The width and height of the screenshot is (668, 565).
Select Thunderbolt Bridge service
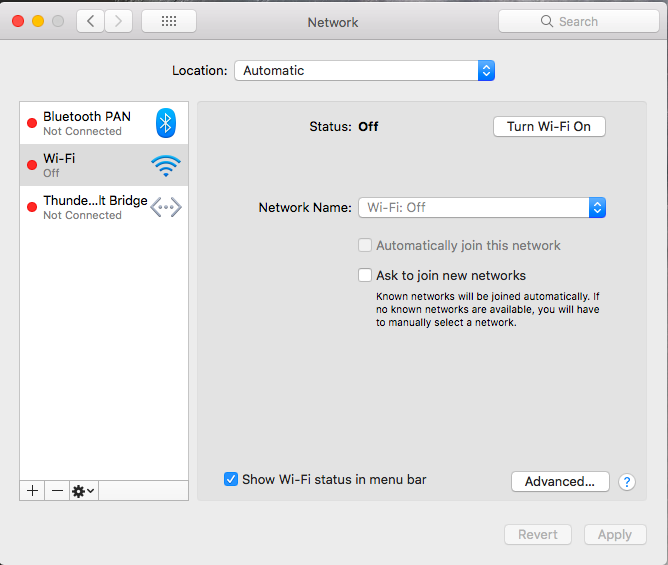pos(104,207)
